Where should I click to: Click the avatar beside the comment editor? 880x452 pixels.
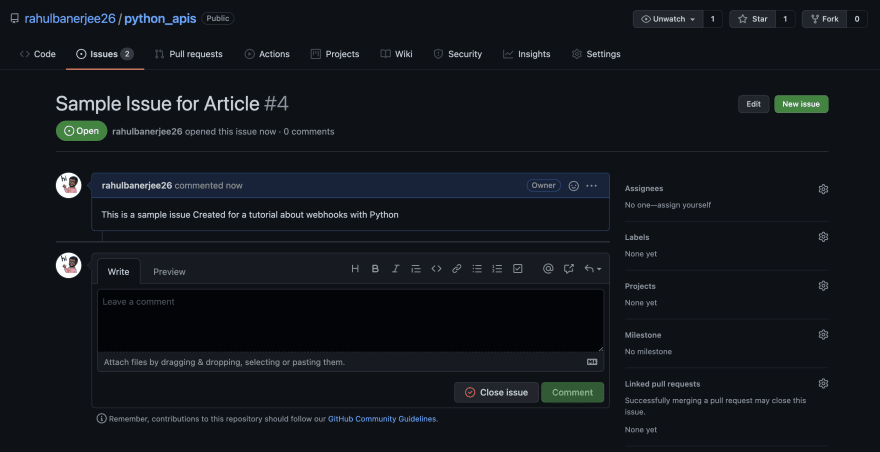coord(68,265)
